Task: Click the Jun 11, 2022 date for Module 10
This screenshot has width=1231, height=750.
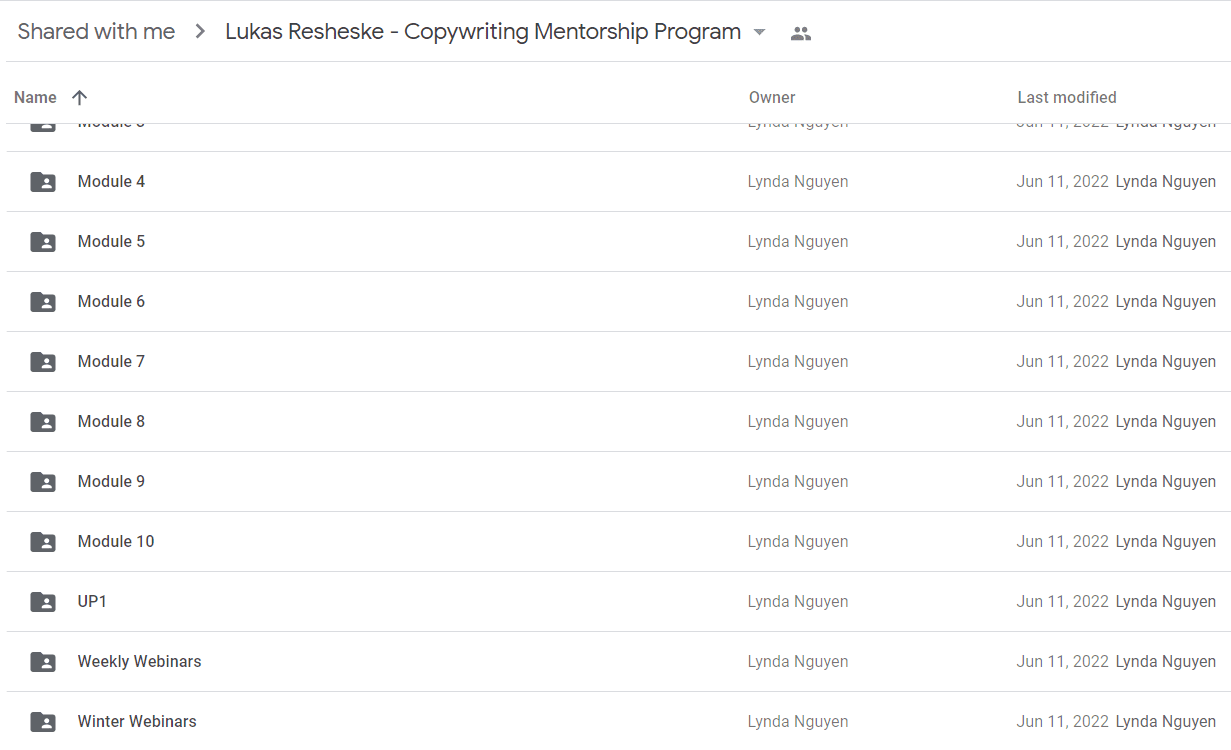Action: (x=1063, y=541)
